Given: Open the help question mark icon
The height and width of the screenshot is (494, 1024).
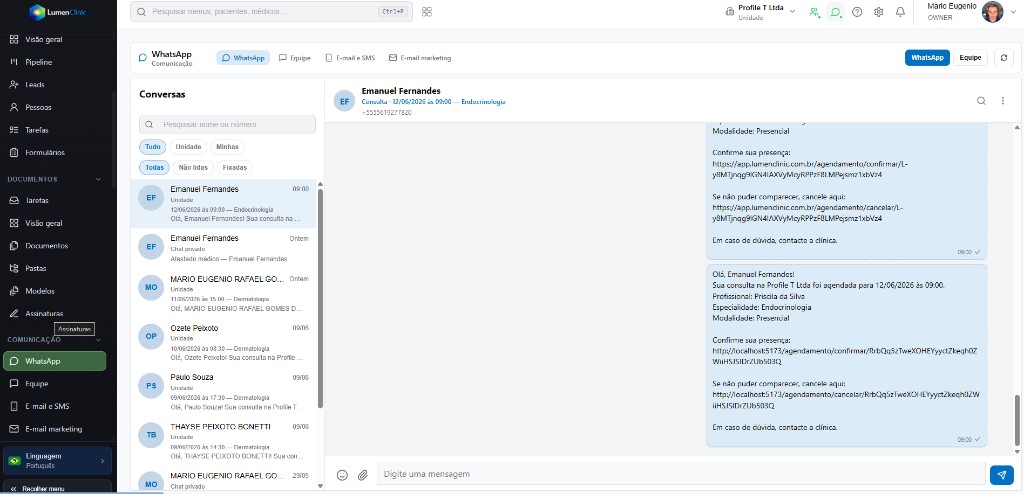Looking at the screenshot, I should tap(857, 12).
